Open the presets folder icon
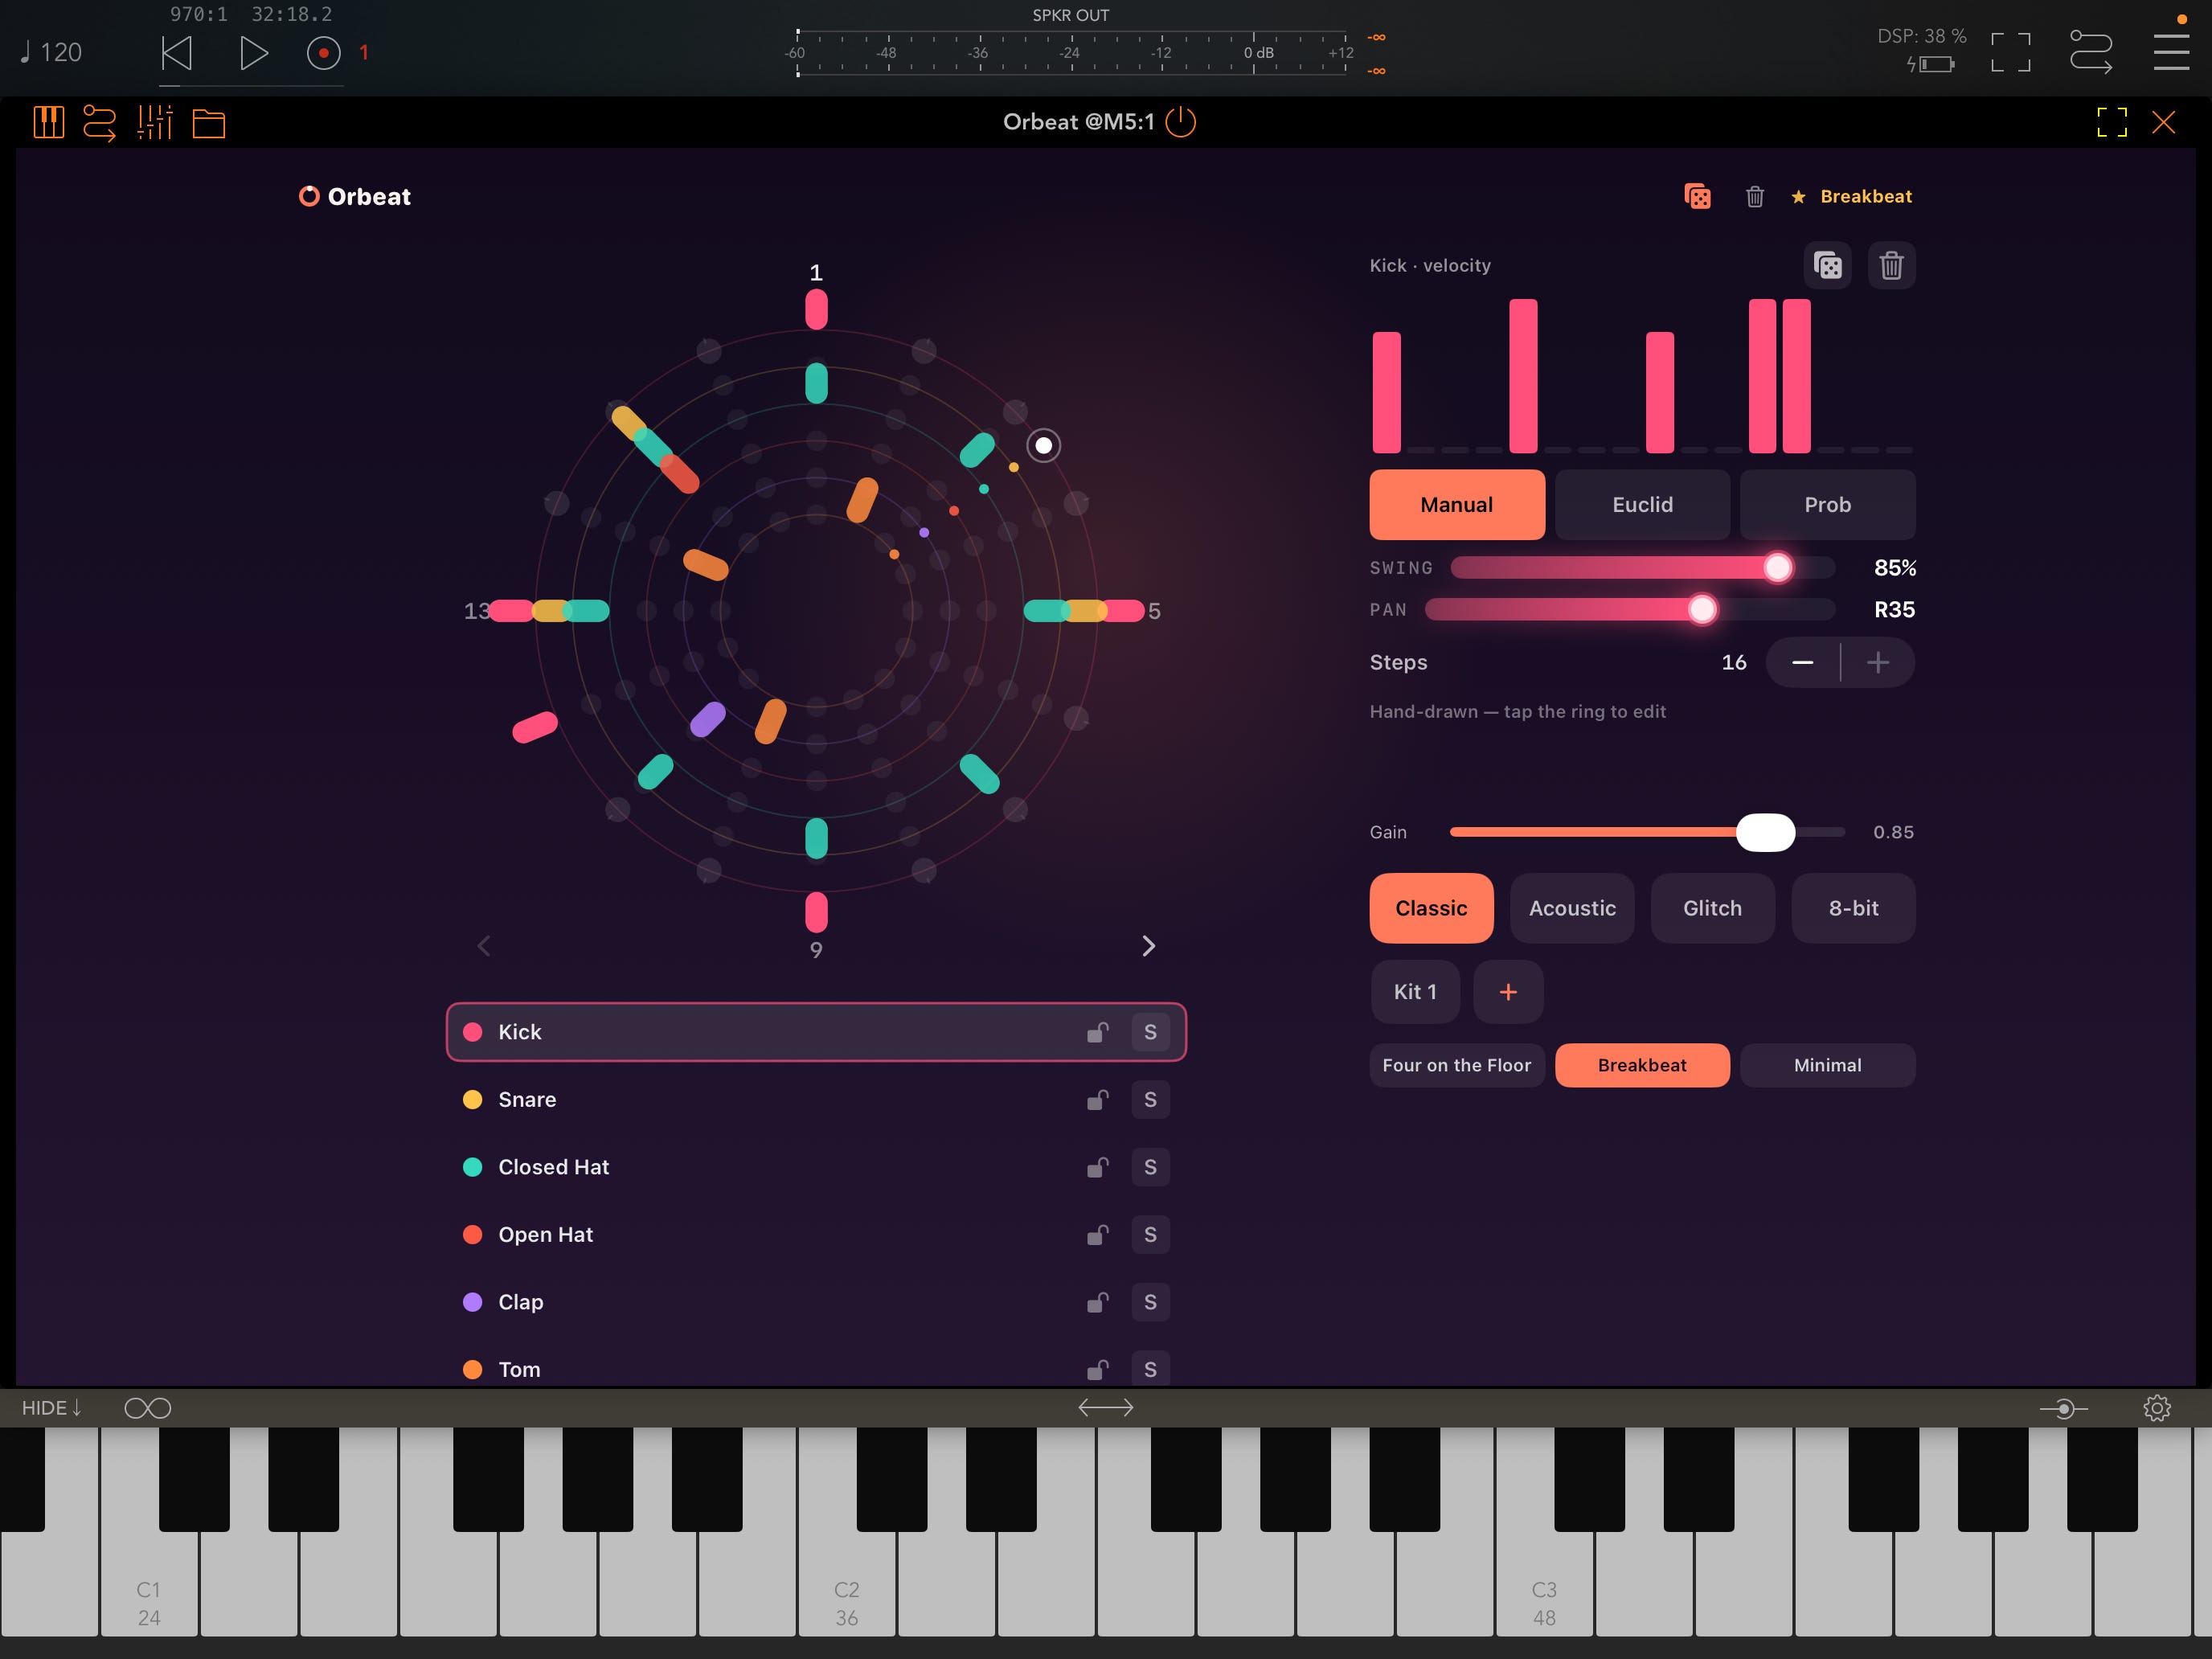The height and width of the screenshot is (1659, 2212). click(209, 123)
